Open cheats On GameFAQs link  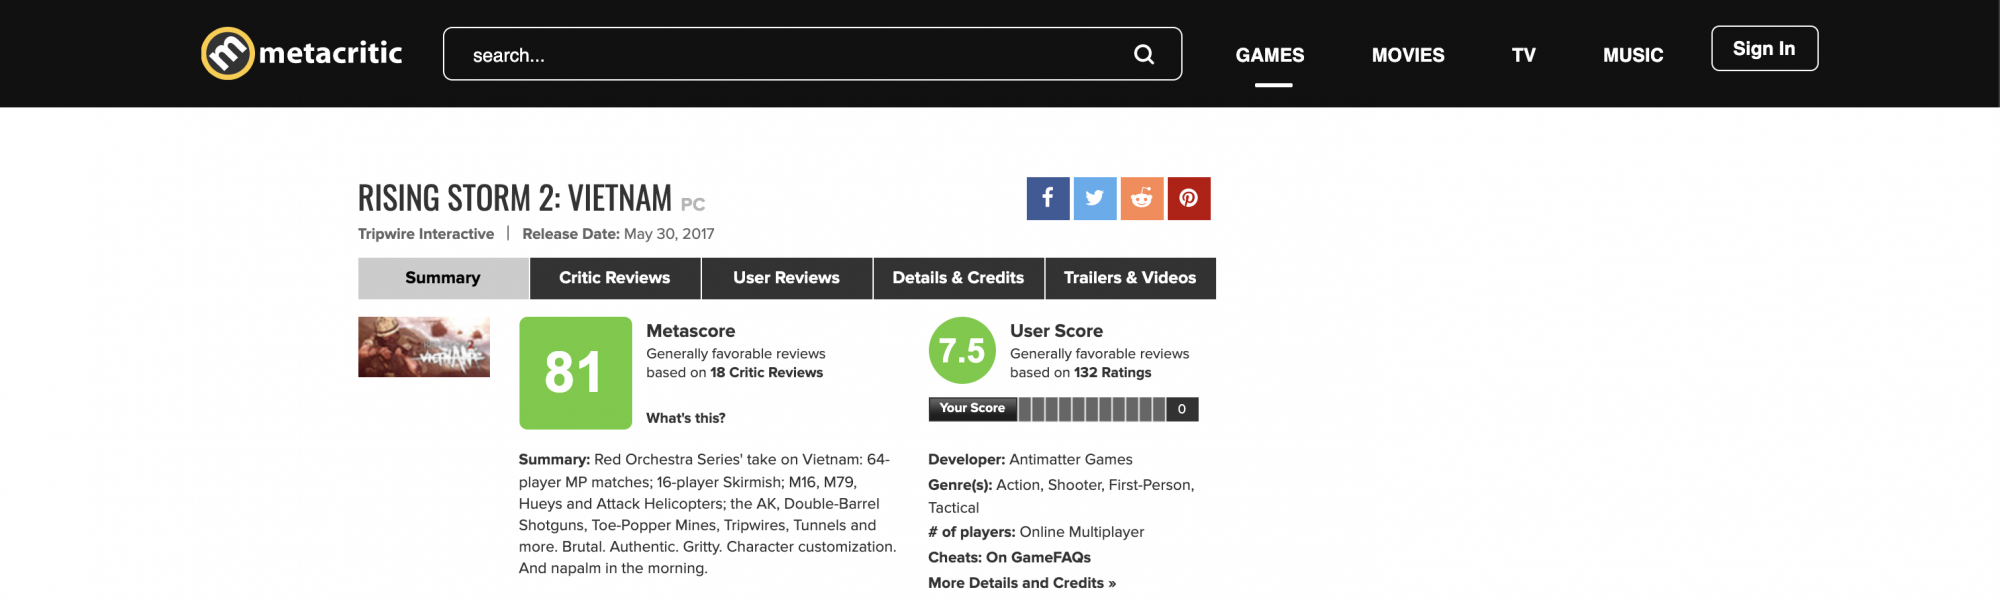coord(1038,557)
